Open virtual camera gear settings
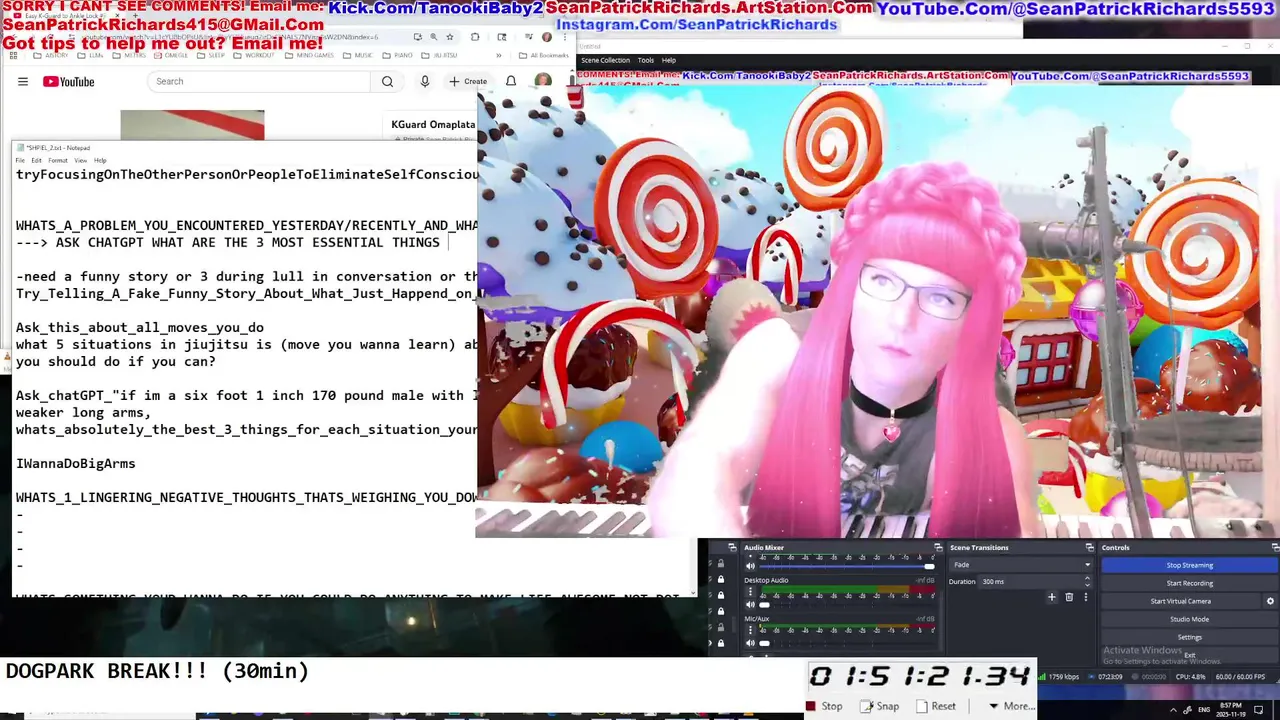This screenshot has height=720, width=1280. coord(1270,601)
